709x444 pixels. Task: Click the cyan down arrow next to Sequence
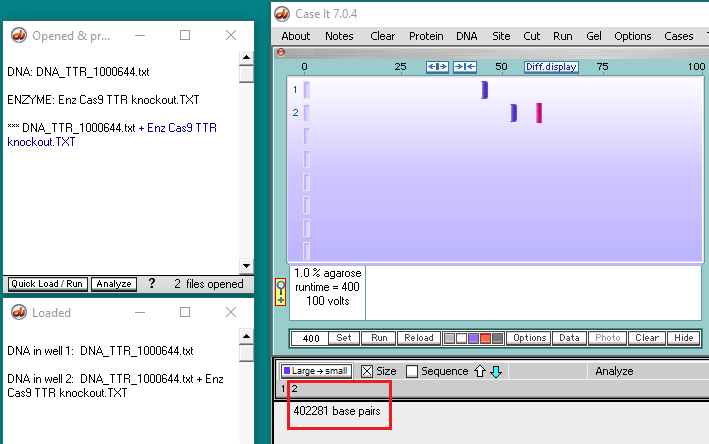pyautogui.click(x=496, y=372)
